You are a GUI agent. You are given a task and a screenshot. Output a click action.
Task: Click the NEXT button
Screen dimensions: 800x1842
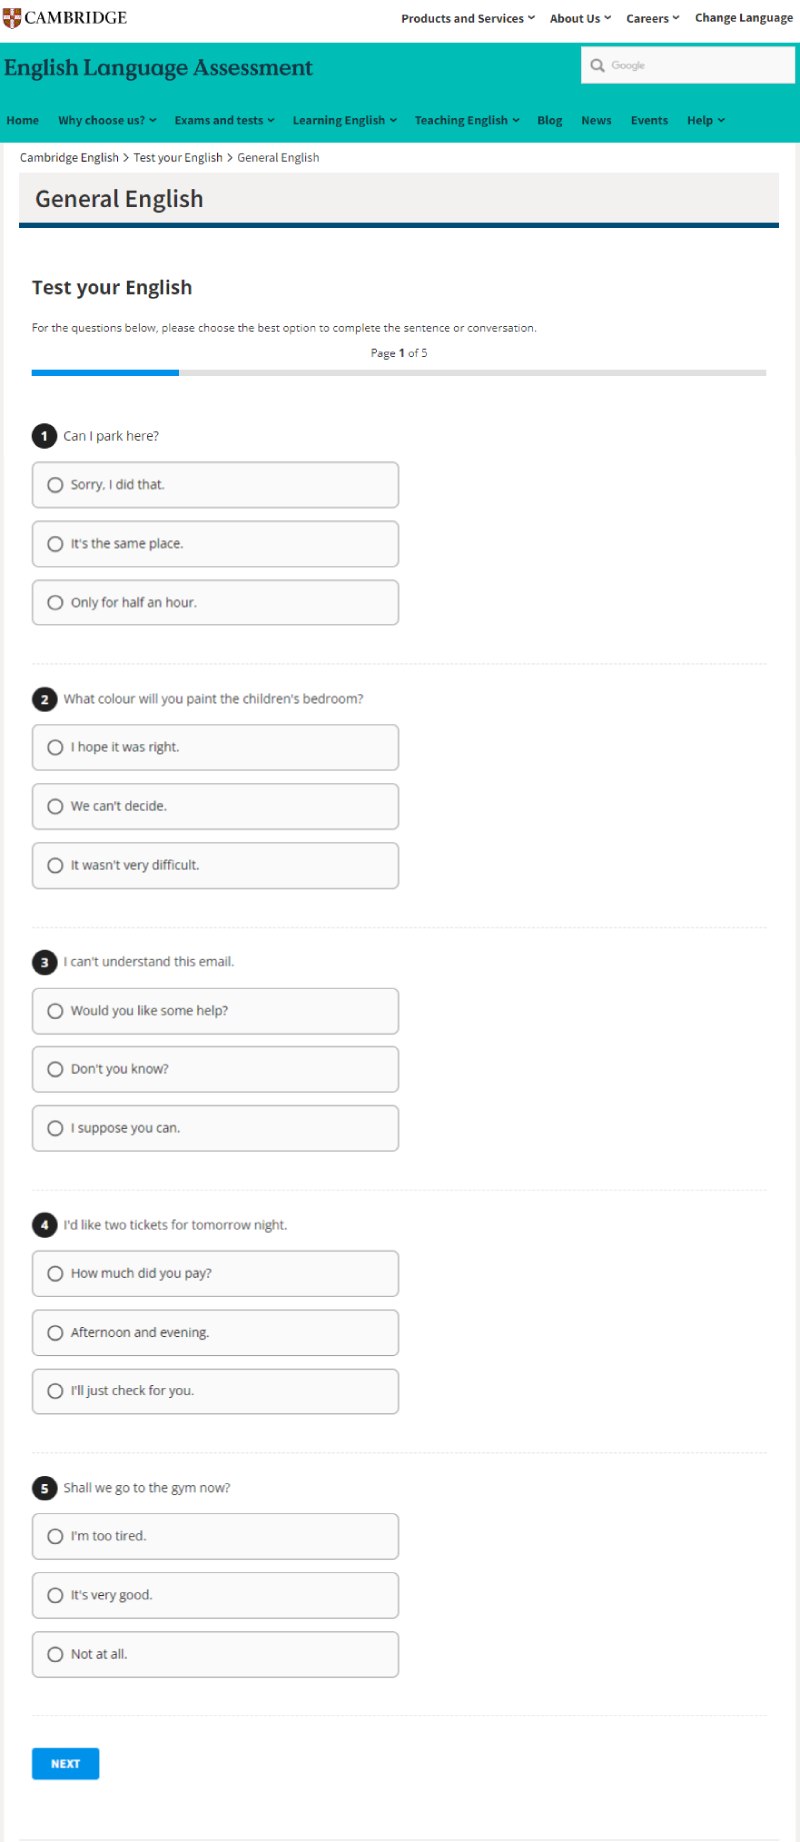(x=65, y=1764)
